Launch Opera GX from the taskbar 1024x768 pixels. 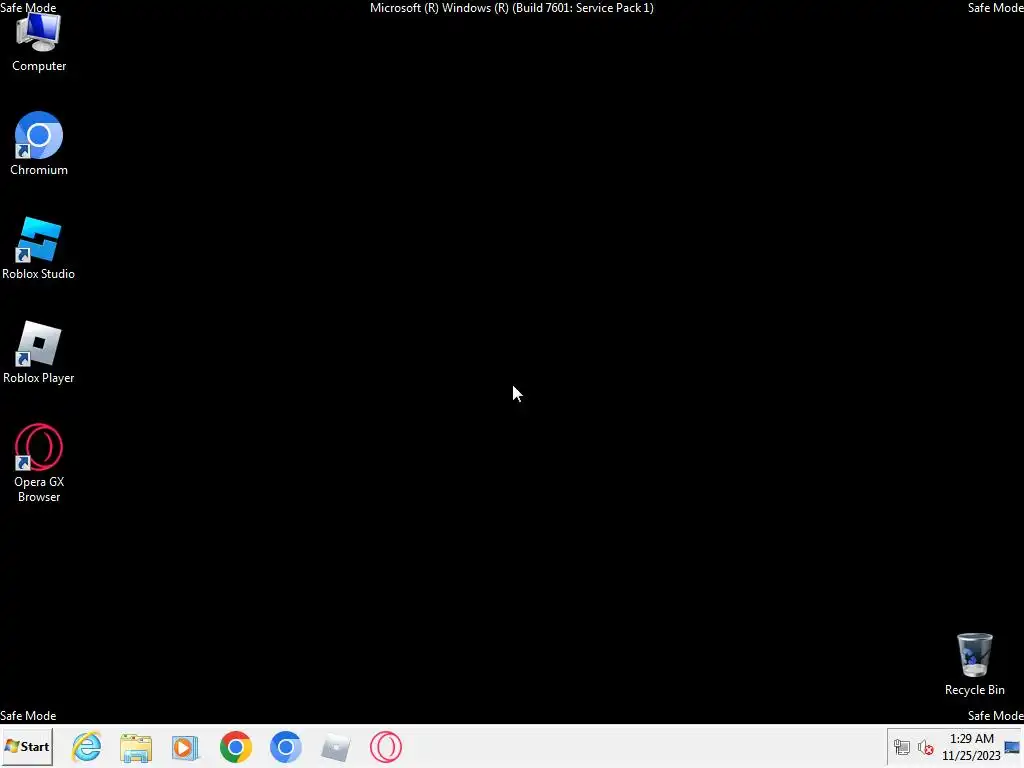[386, 747]
